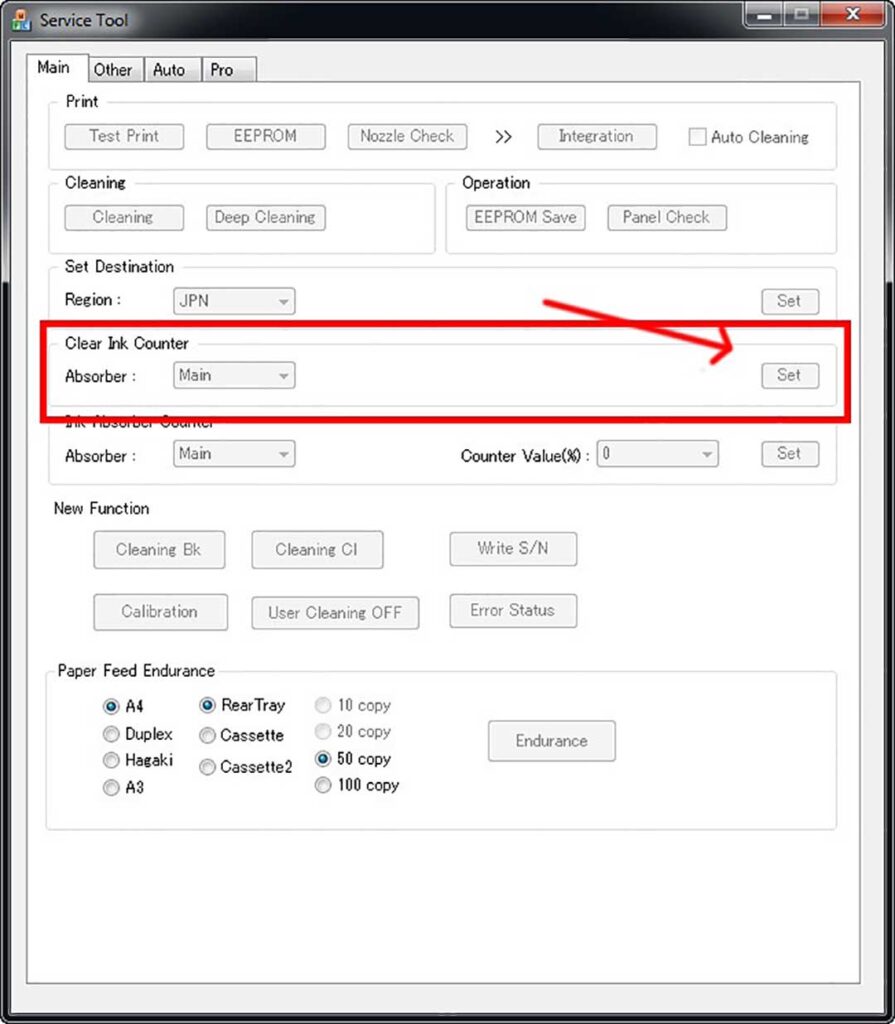
Task: Start Deep Cleaning
Action: pos(265,217)
